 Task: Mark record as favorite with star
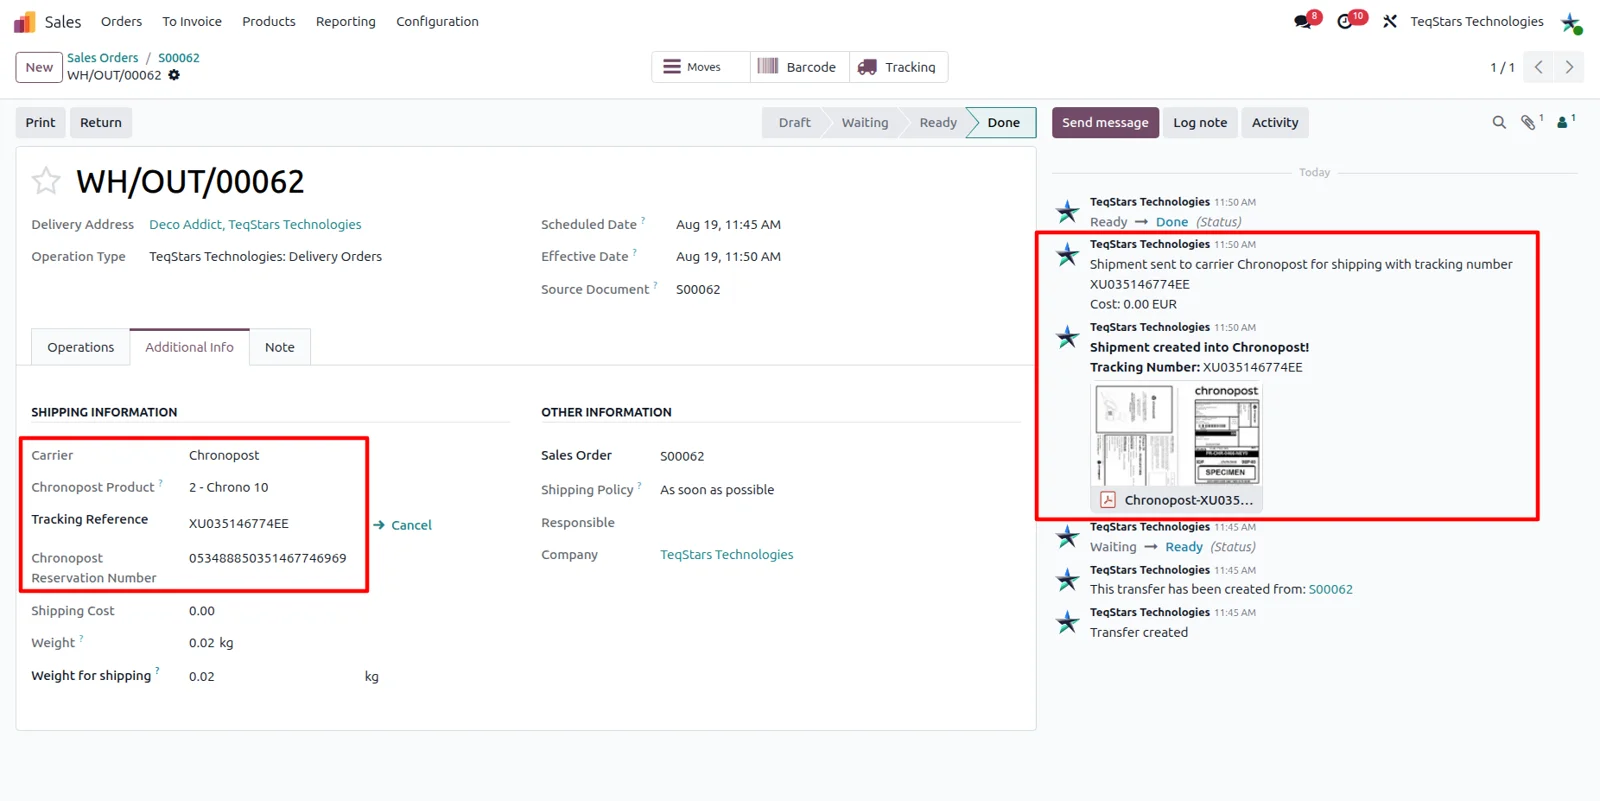pos(46,181)
